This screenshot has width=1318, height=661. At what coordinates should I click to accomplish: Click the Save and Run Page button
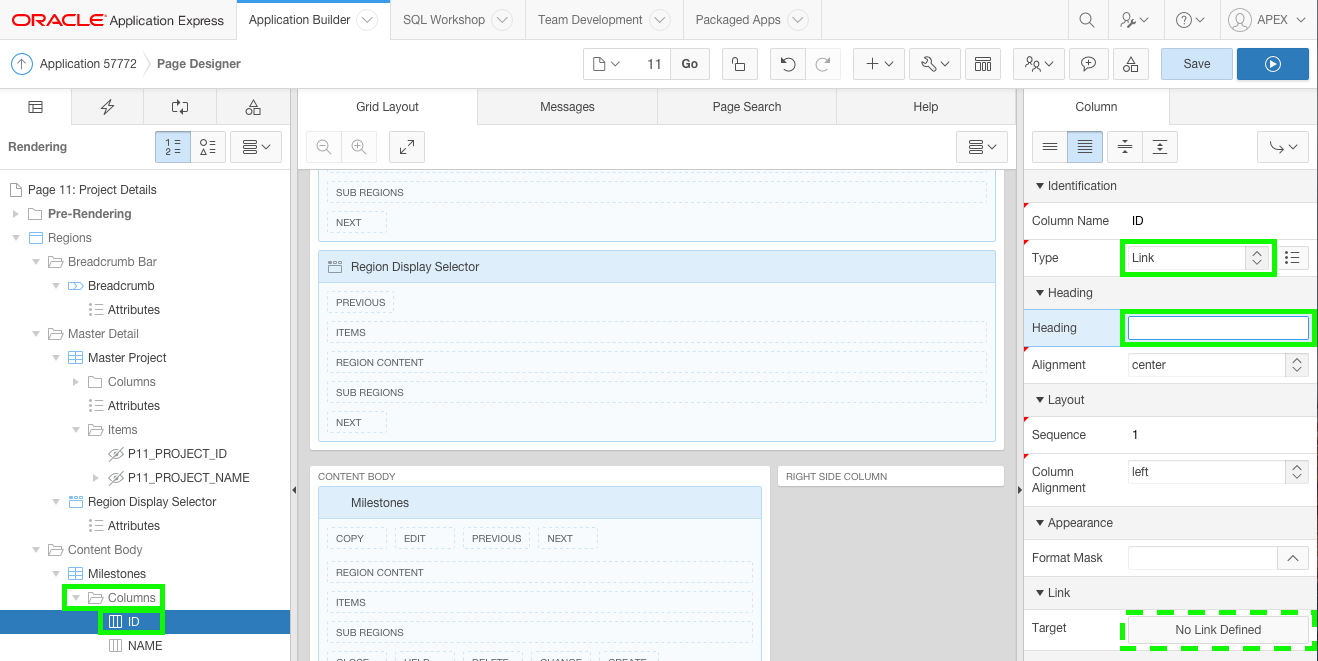point(1273,64)
